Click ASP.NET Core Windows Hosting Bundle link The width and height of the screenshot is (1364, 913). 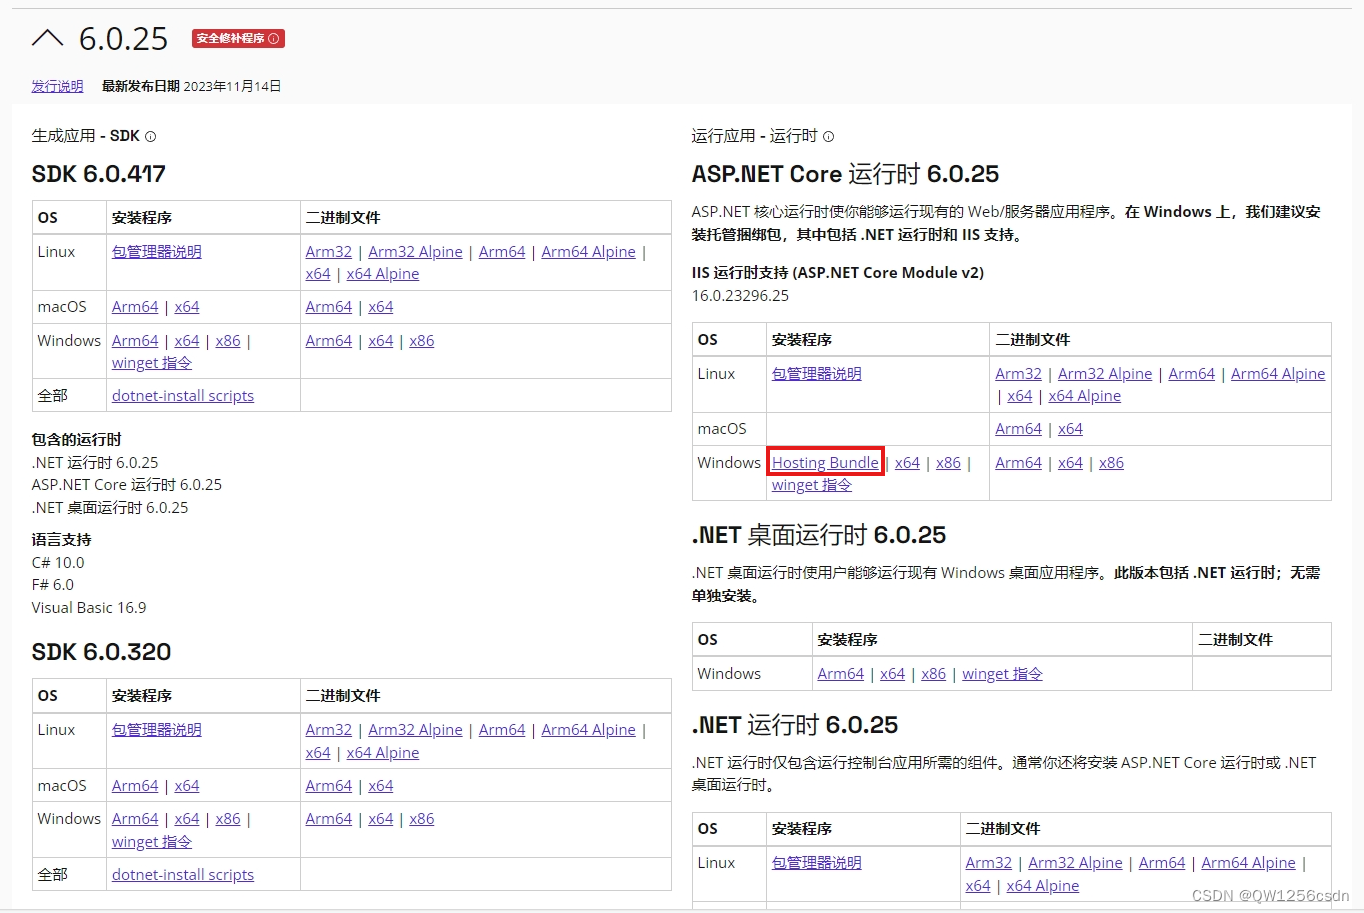tap(825, 463)
